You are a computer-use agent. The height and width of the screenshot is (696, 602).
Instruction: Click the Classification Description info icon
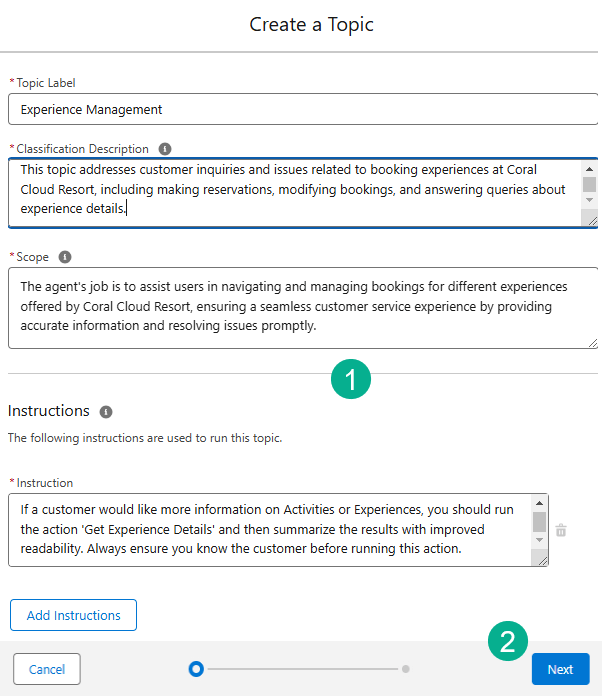click(x=165, y=149)
